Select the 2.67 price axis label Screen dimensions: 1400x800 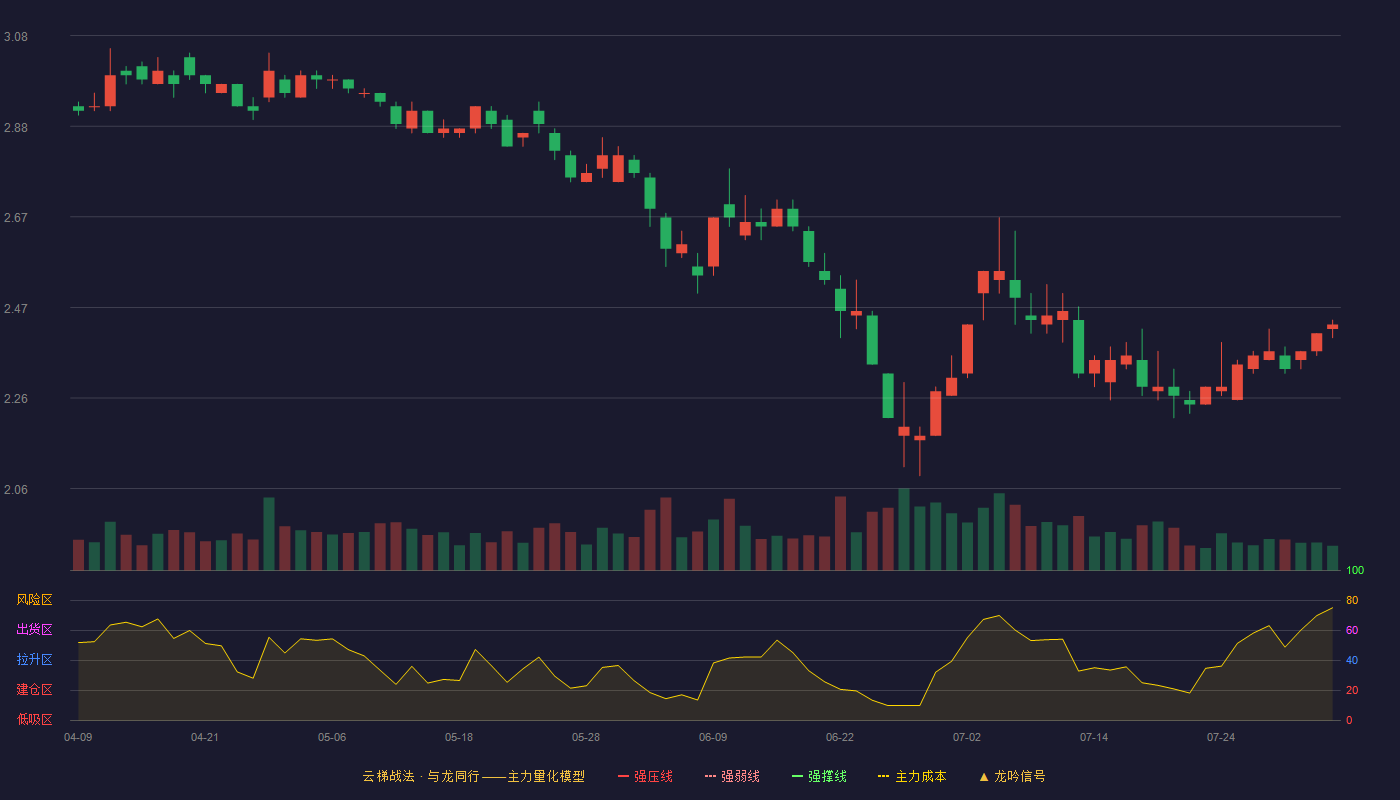pyautogui.click(x=16, y=218)
